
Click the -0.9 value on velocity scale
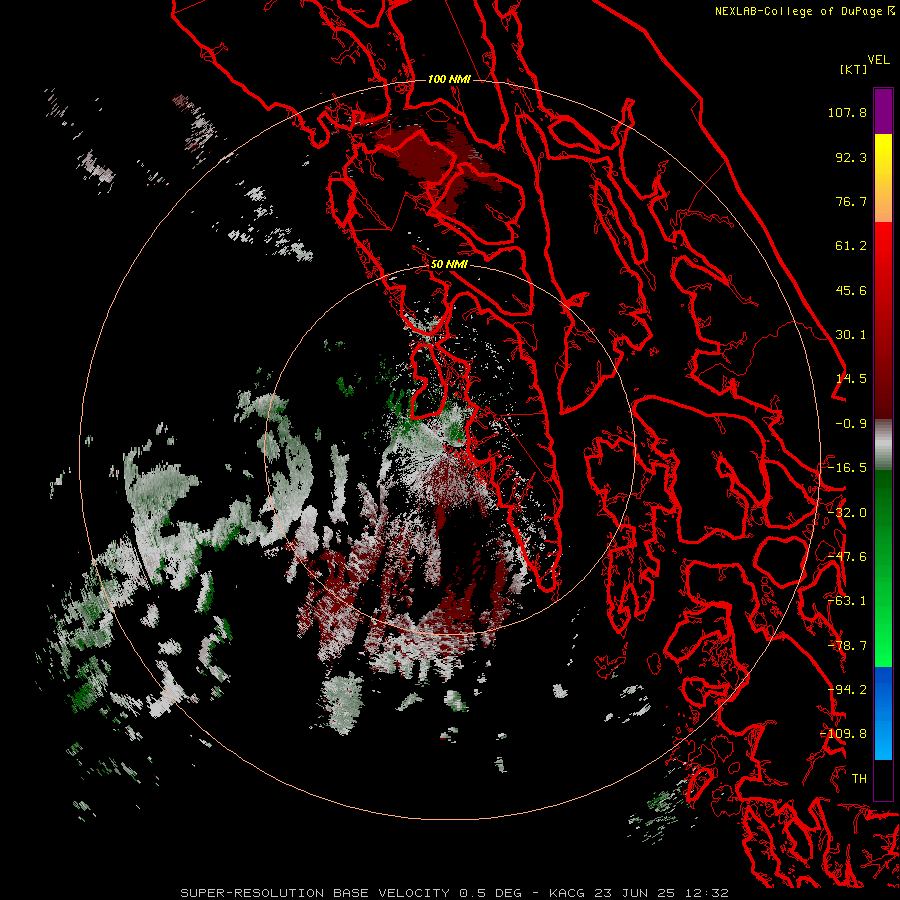[x=851, y=424]
